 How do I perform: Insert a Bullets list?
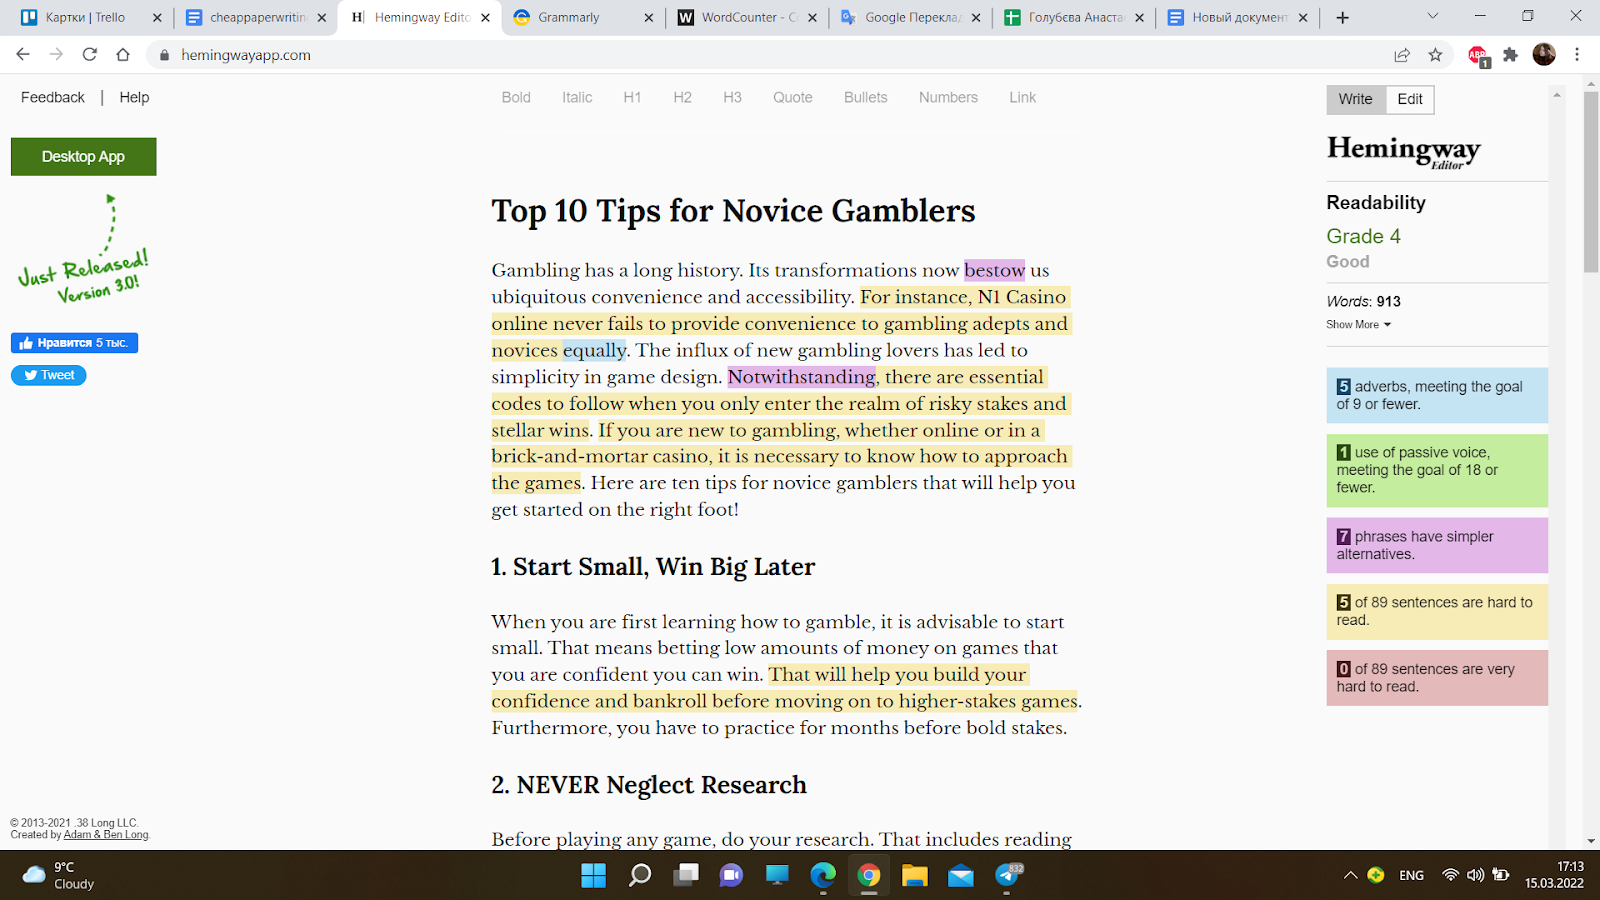tap(866, 97)
